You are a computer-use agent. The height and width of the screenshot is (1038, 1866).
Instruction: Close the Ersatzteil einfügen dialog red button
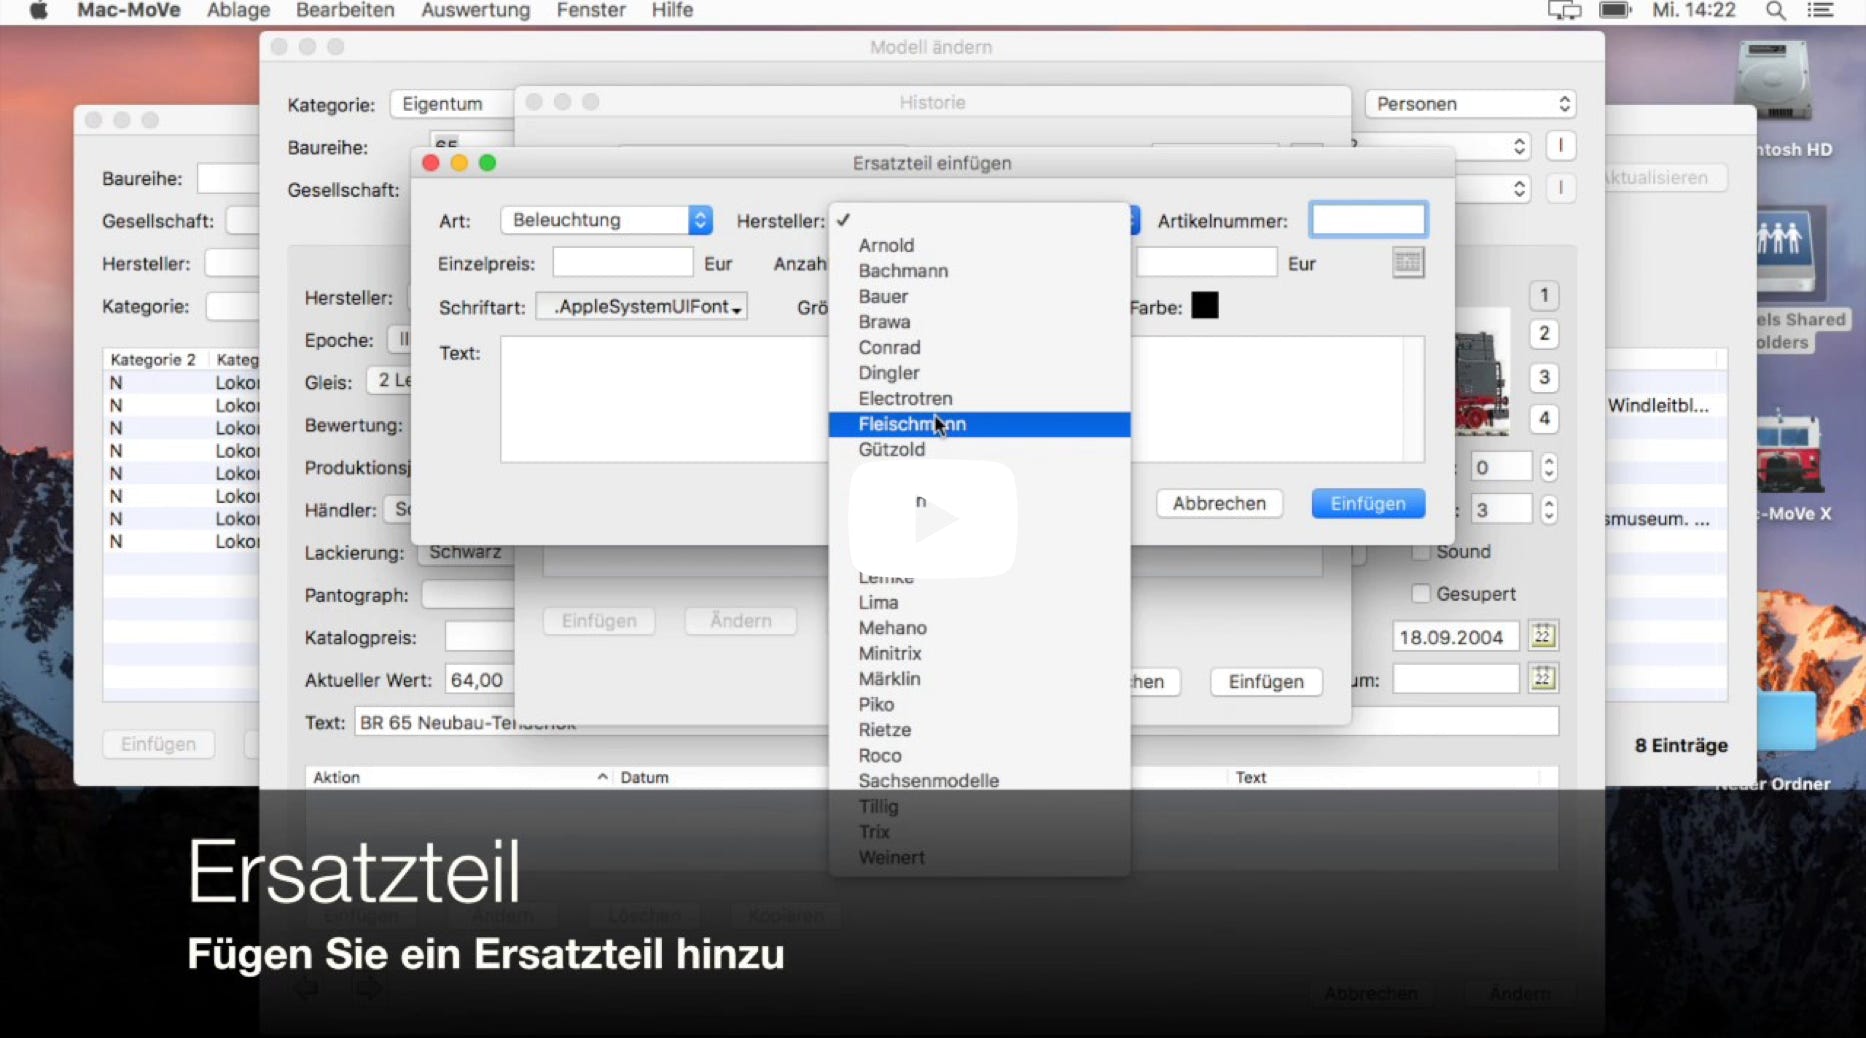(x=431, y=163)
